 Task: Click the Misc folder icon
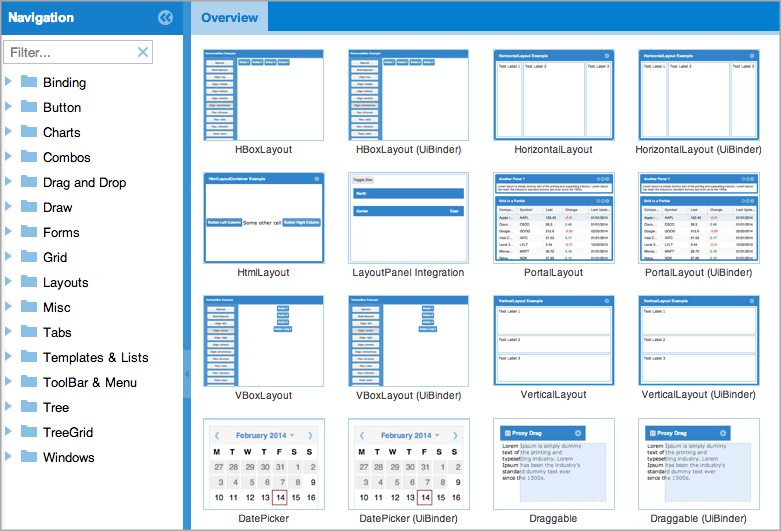click(x=29, y=306)
